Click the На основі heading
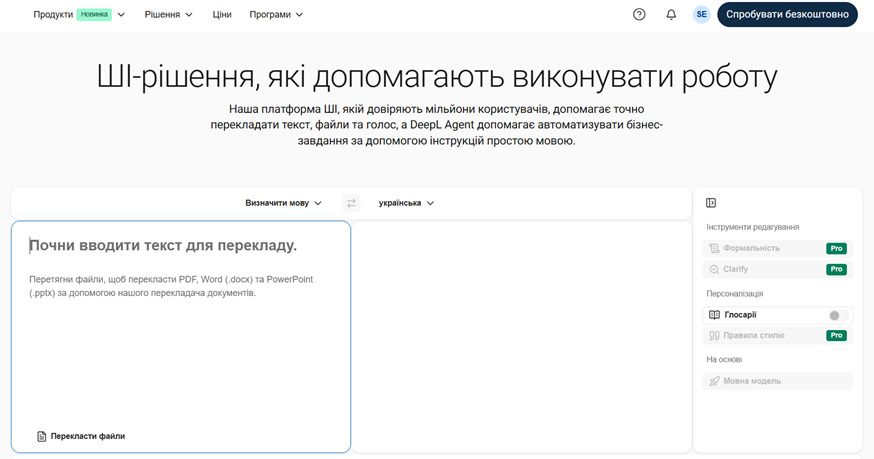The width and height of the screenshot is (874, 459). 724,360
